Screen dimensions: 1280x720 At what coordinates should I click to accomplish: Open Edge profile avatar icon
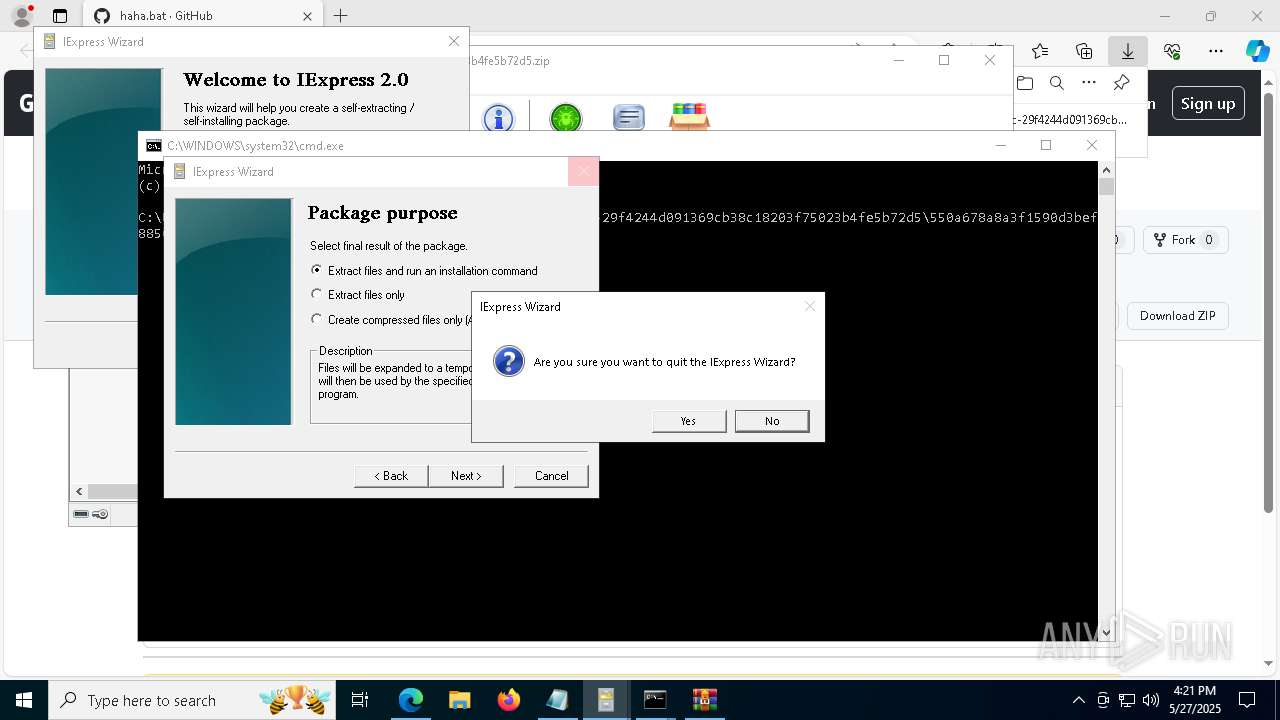pos(21,16)
